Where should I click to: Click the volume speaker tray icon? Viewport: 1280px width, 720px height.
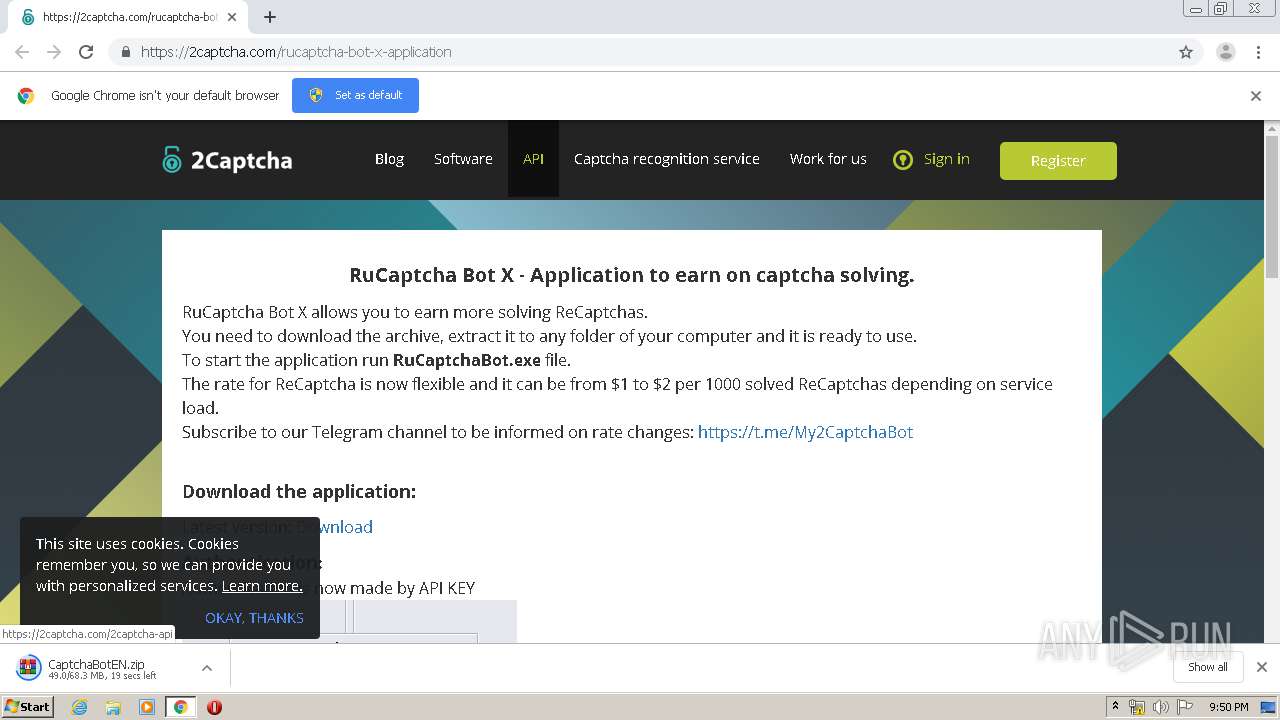point(1161,707)
